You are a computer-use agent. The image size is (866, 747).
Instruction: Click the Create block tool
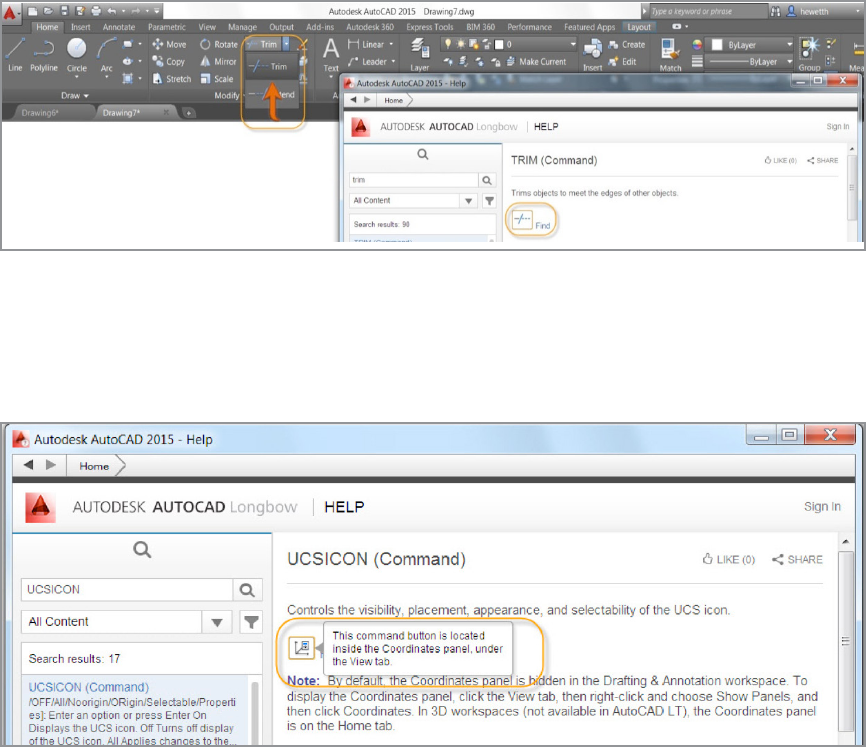(626, 44)
